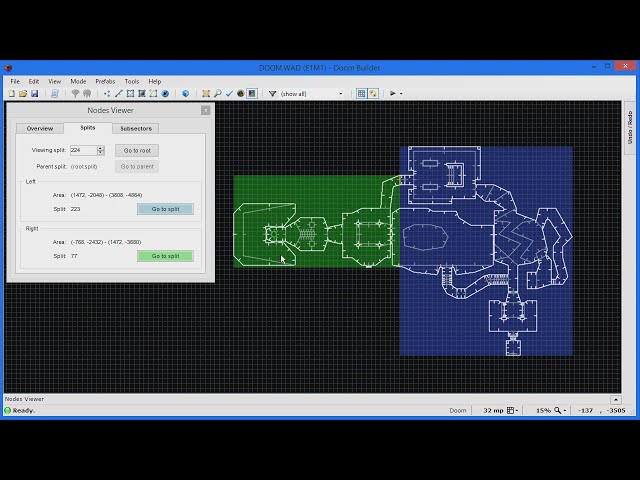
Task: Enter Visual mode with the blue cube icon
Action: (185, 94)
